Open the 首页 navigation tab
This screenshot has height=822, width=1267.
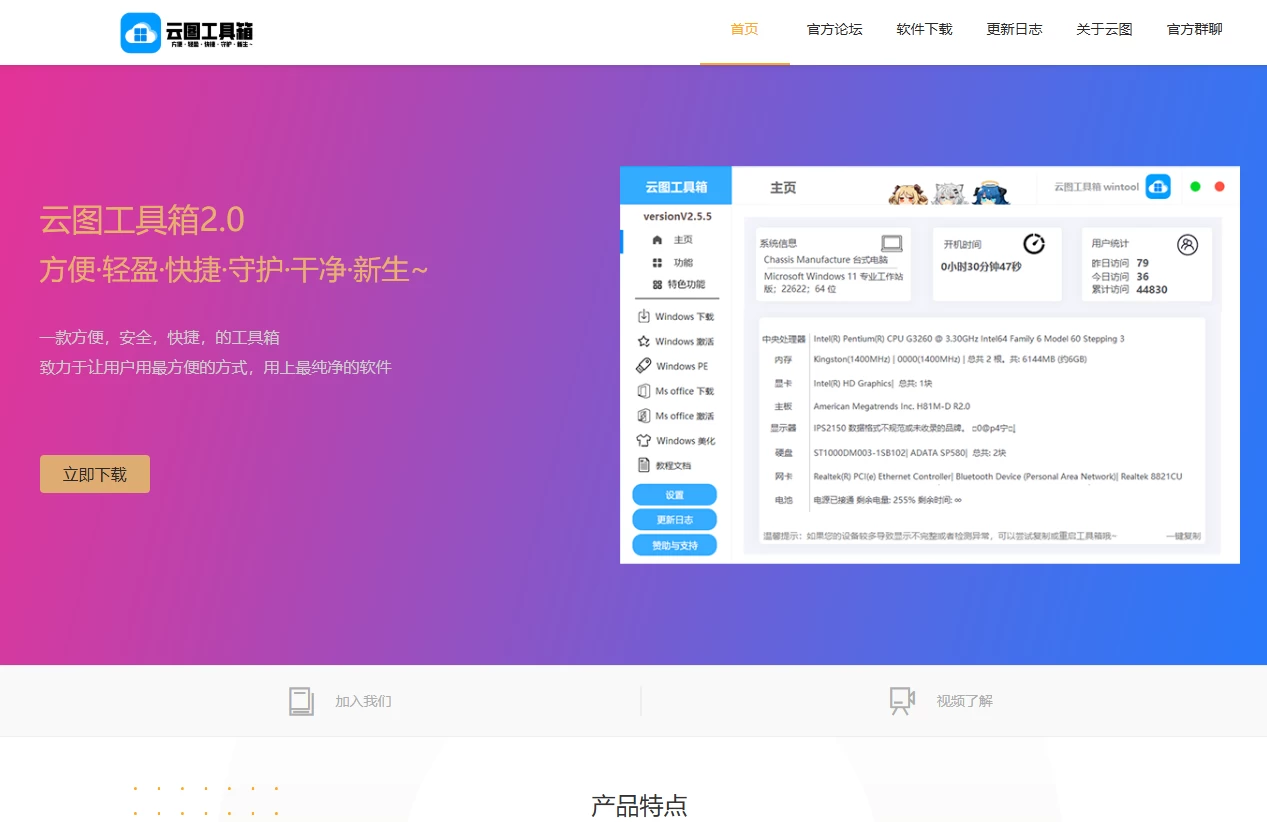744,29
